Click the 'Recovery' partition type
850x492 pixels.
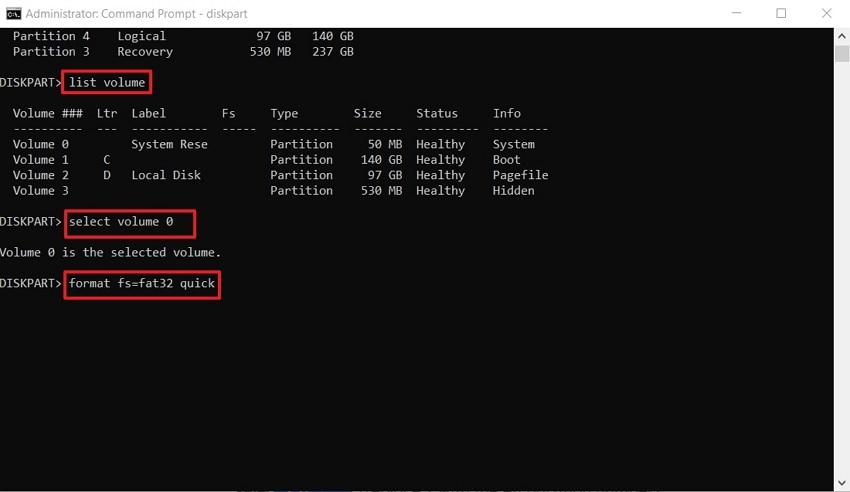coord(145,51)
